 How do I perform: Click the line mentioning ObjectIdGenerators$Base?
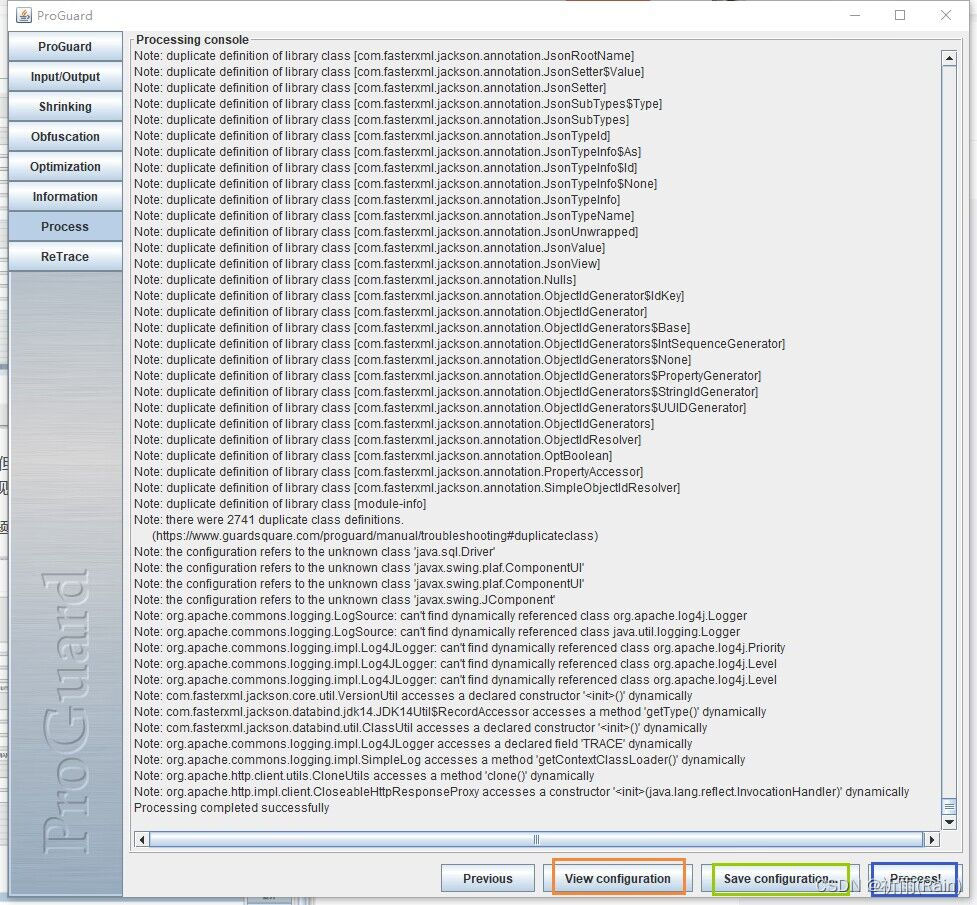coord(412,328)
